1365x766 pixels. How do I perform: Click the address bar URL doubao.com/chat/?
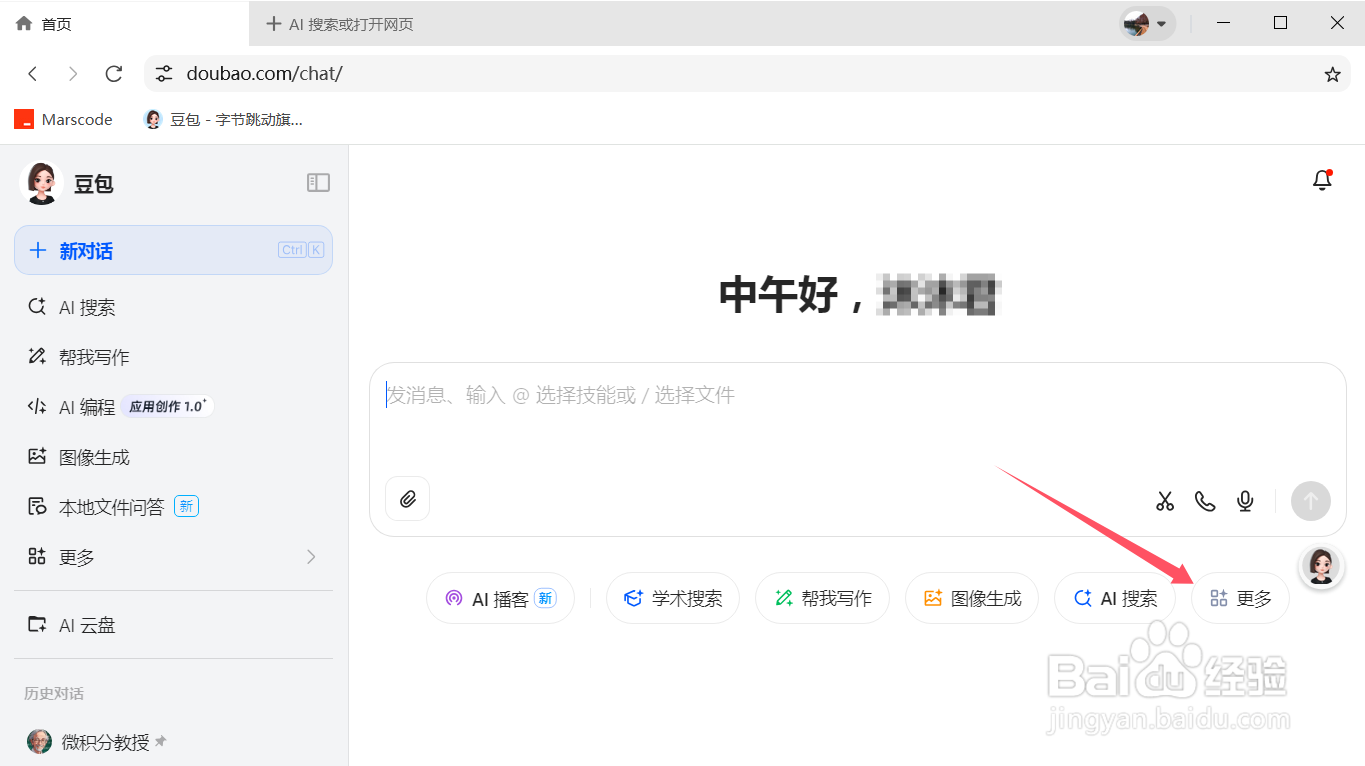[x=264, y=74]
